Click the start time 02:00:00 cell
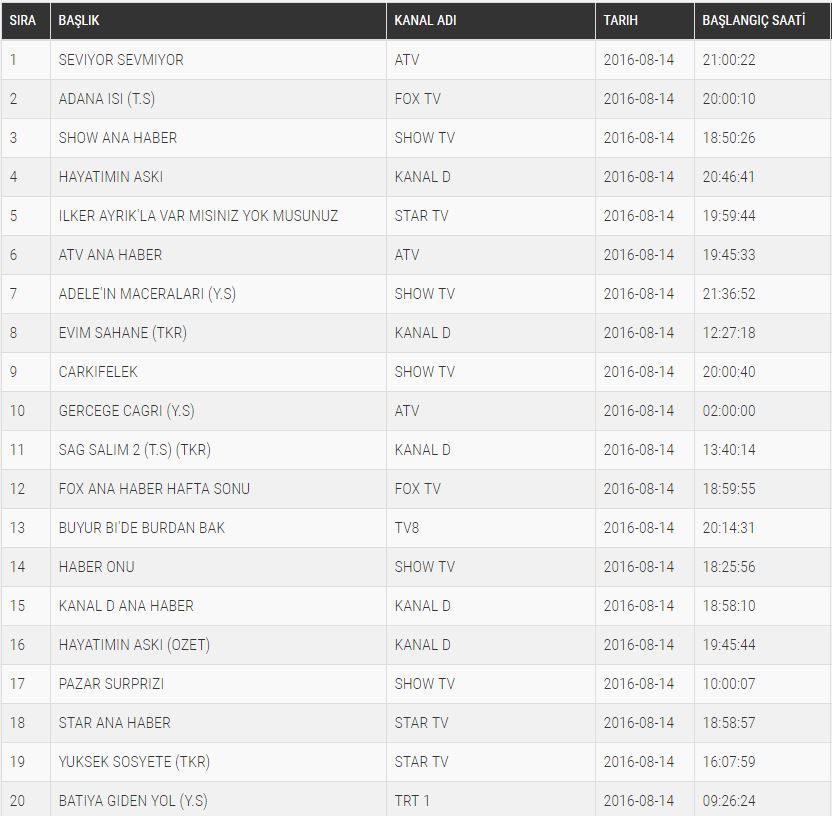This screenshot has width=832, height=816. [x=729, y=411]
